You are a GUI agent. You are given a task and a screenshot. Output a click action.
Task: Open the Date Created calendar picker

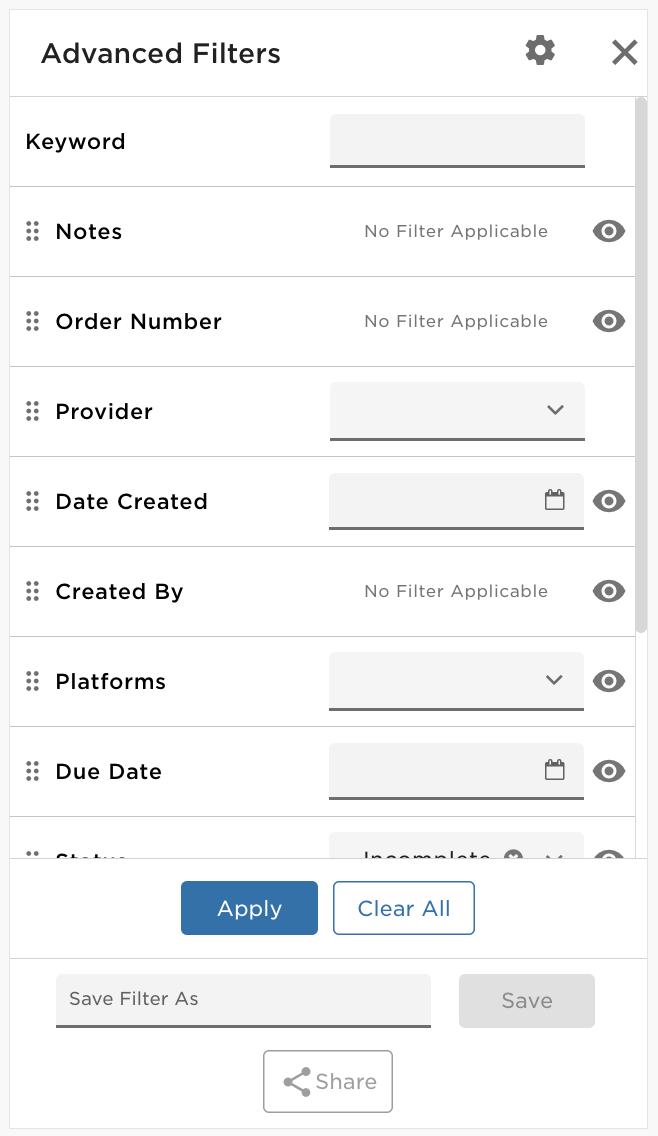[554, 500]
